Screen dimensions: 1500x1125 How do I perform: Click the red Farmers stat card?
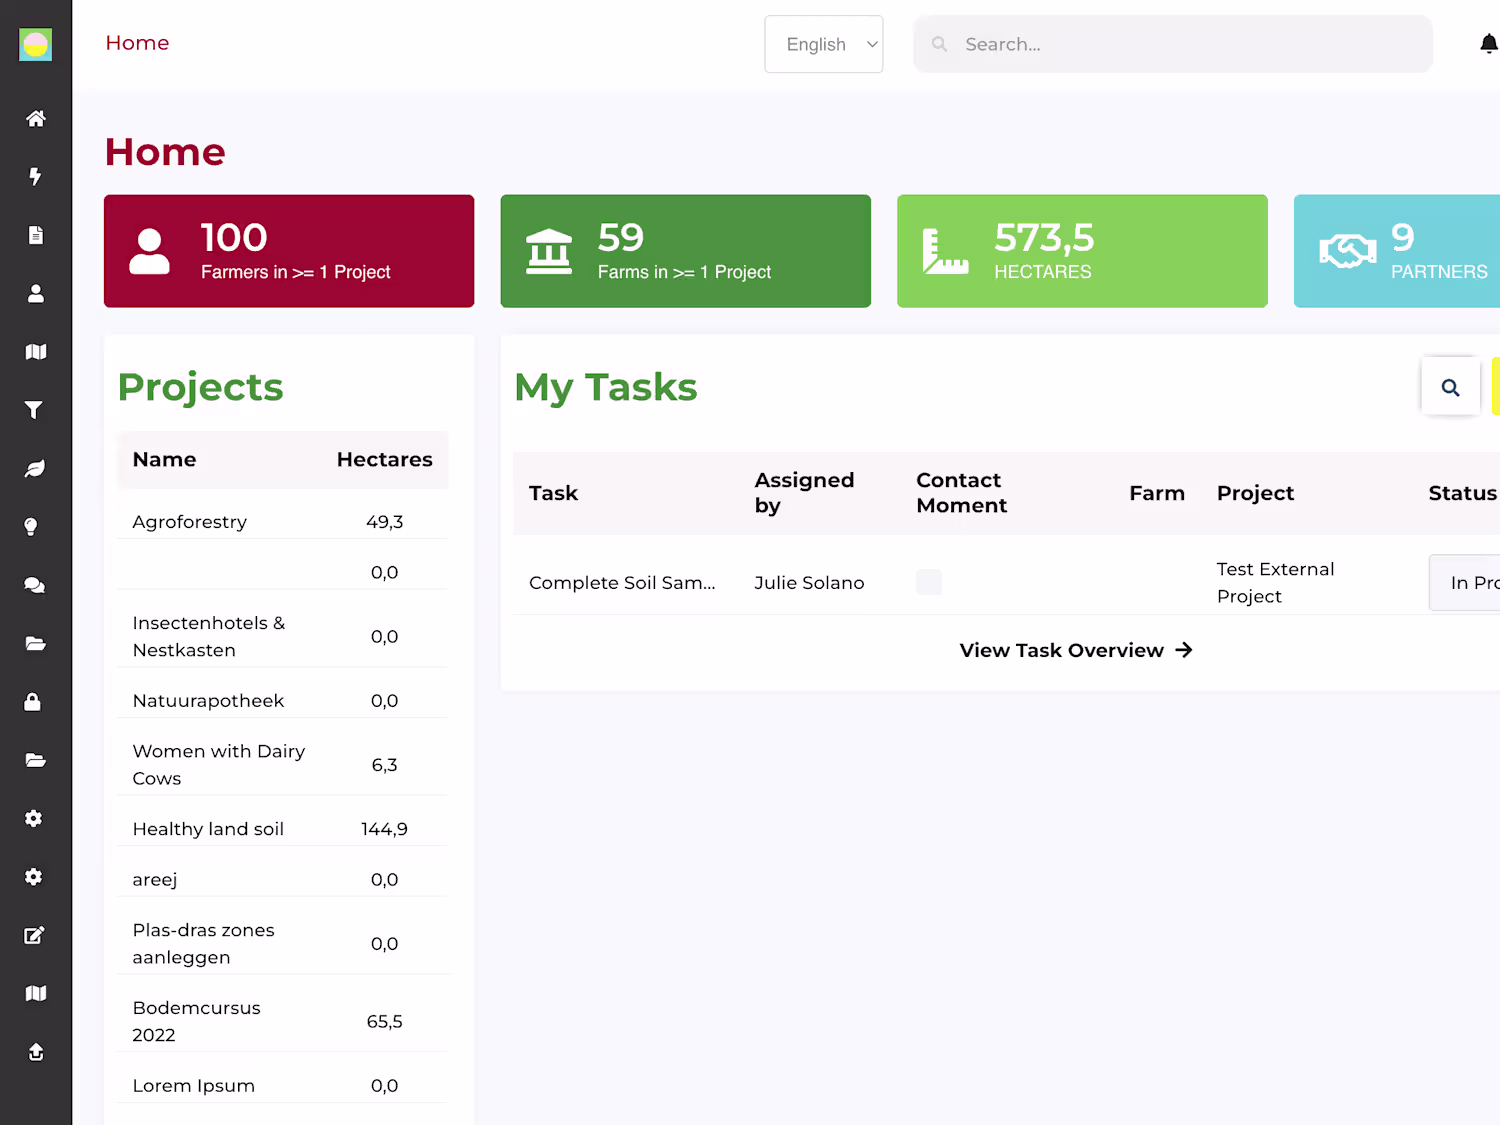click(x=289, y=251)
